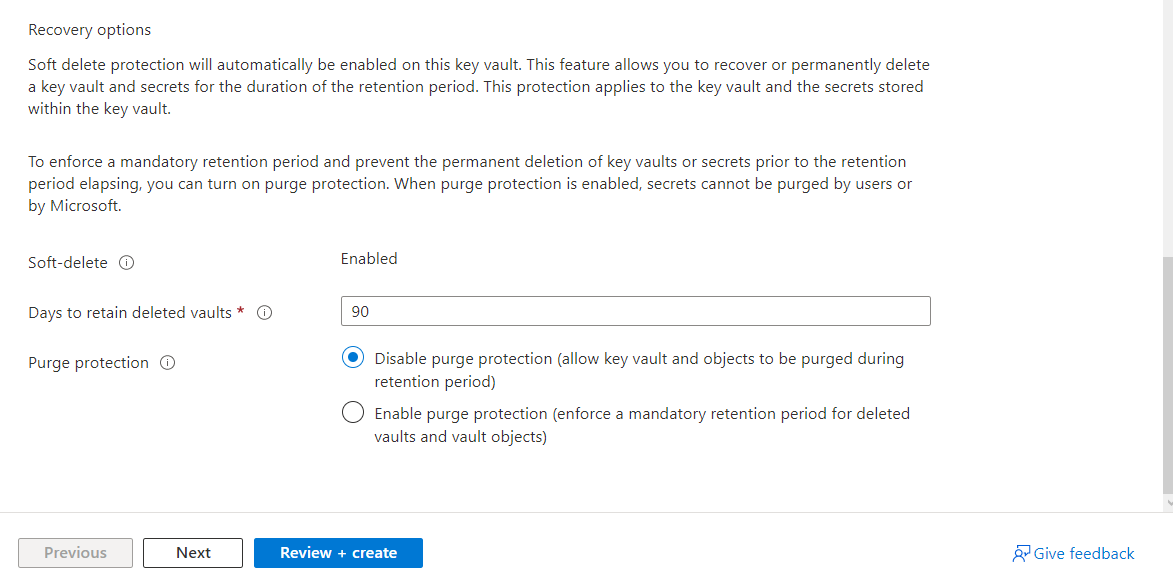
Task: Go to the Next step
Action: pos(193,553)
